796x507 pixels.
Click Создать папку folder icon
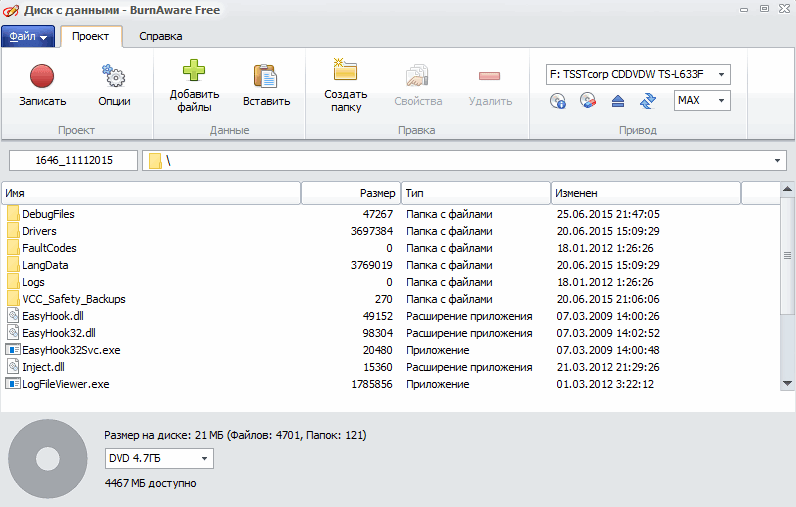point(345,70)
